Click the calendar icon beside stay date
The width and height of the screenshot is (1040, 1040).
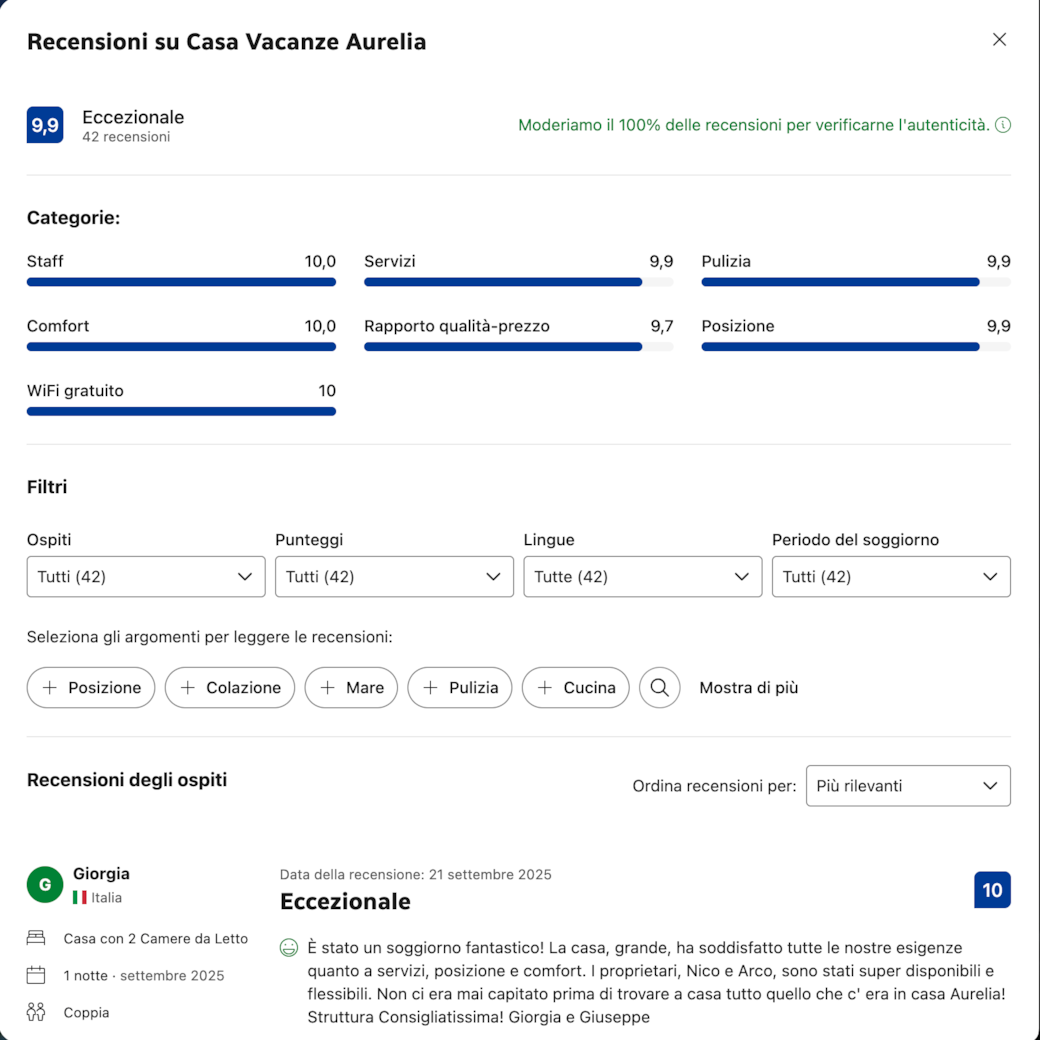36,975
